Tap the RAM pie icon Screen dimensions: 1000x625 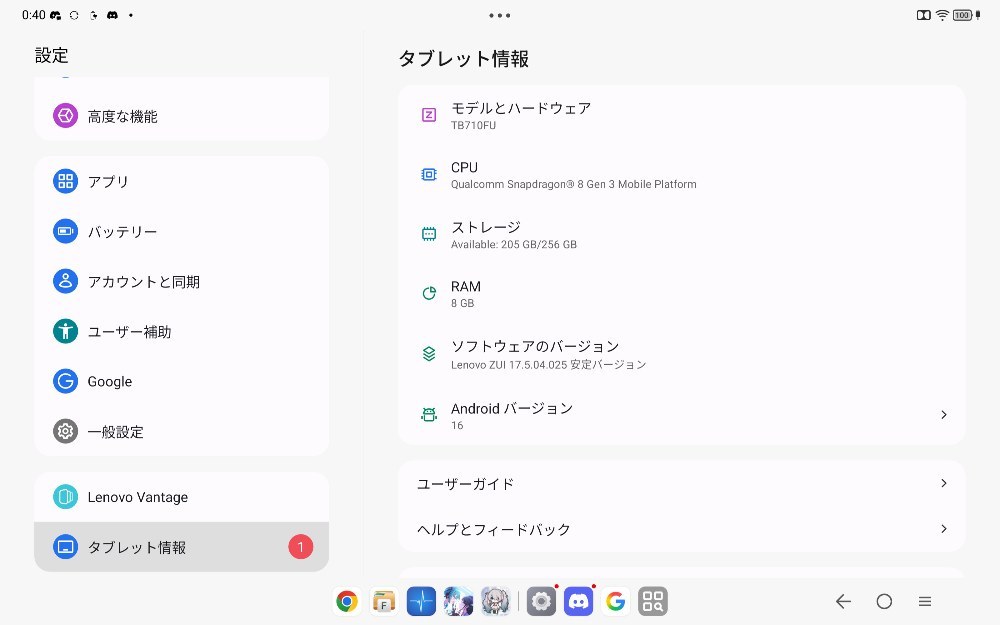[x=429, y=293]
